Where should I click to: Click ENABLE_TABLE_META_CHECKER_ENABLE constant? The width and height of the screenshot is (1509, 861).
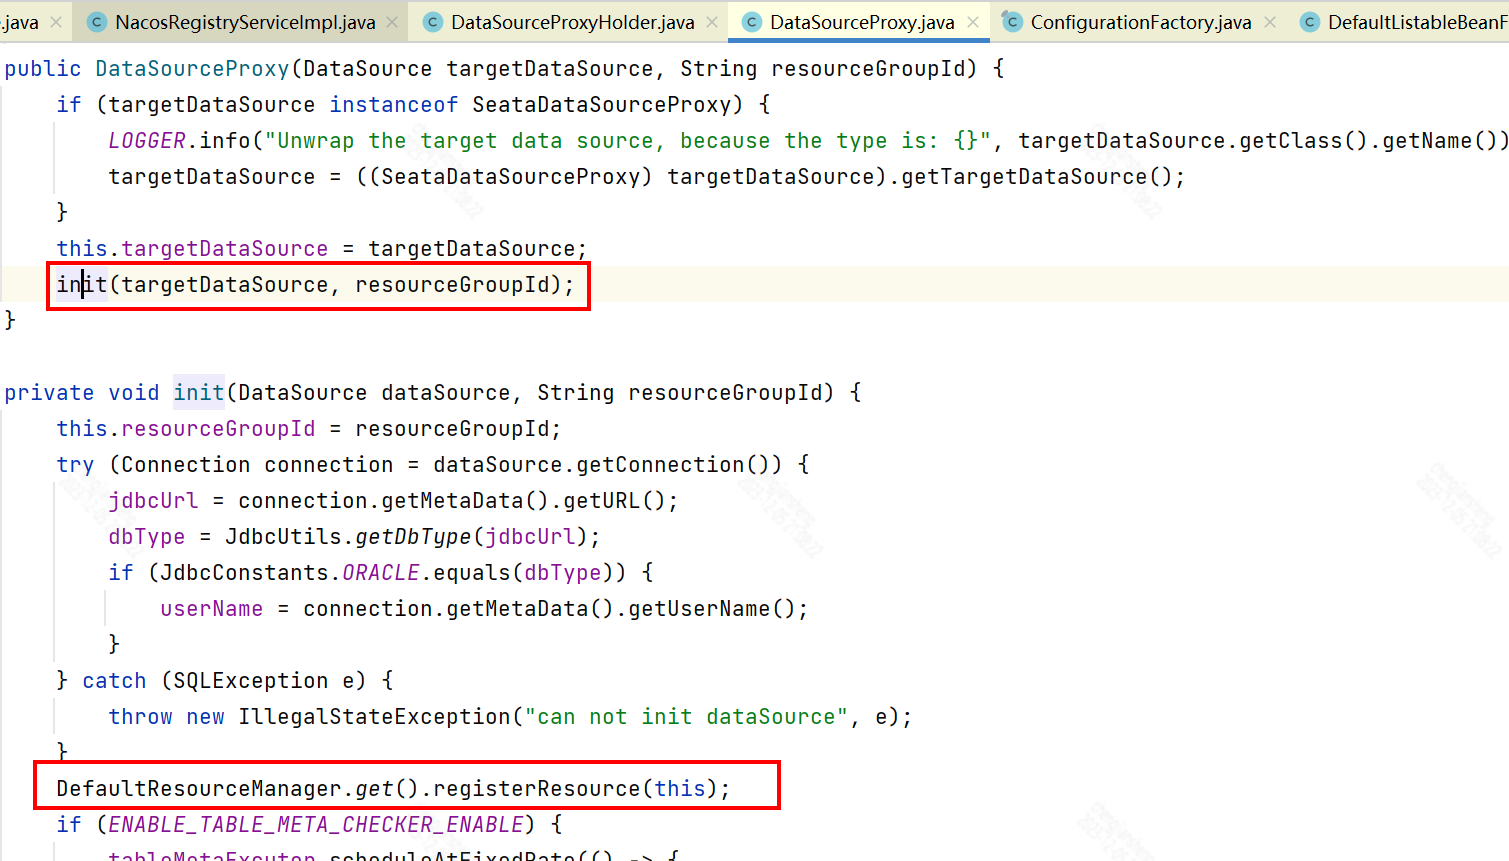(316, 825)
